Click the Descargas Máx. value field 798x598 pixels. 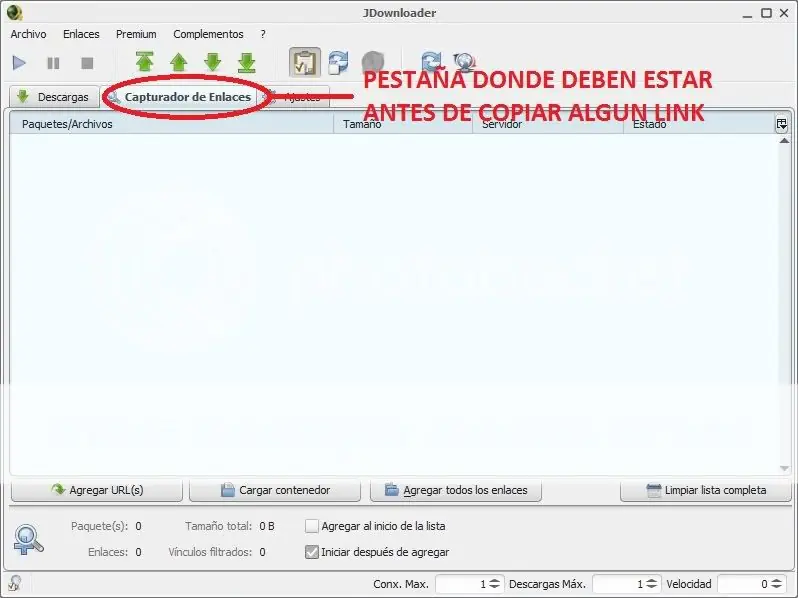coord(618,584)
